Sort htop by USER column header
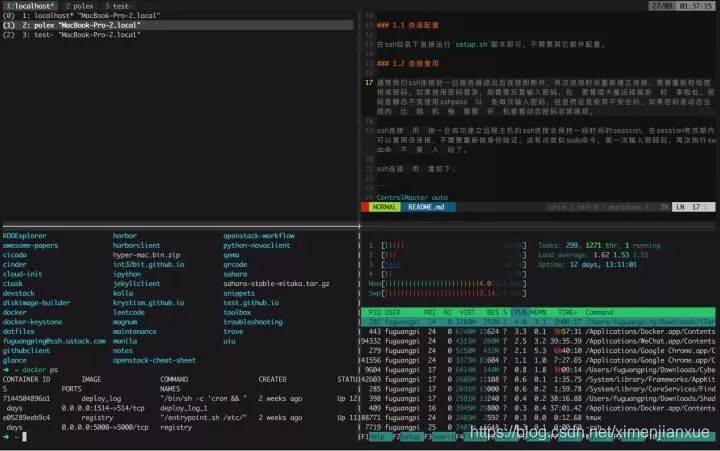 pos(393,312)
